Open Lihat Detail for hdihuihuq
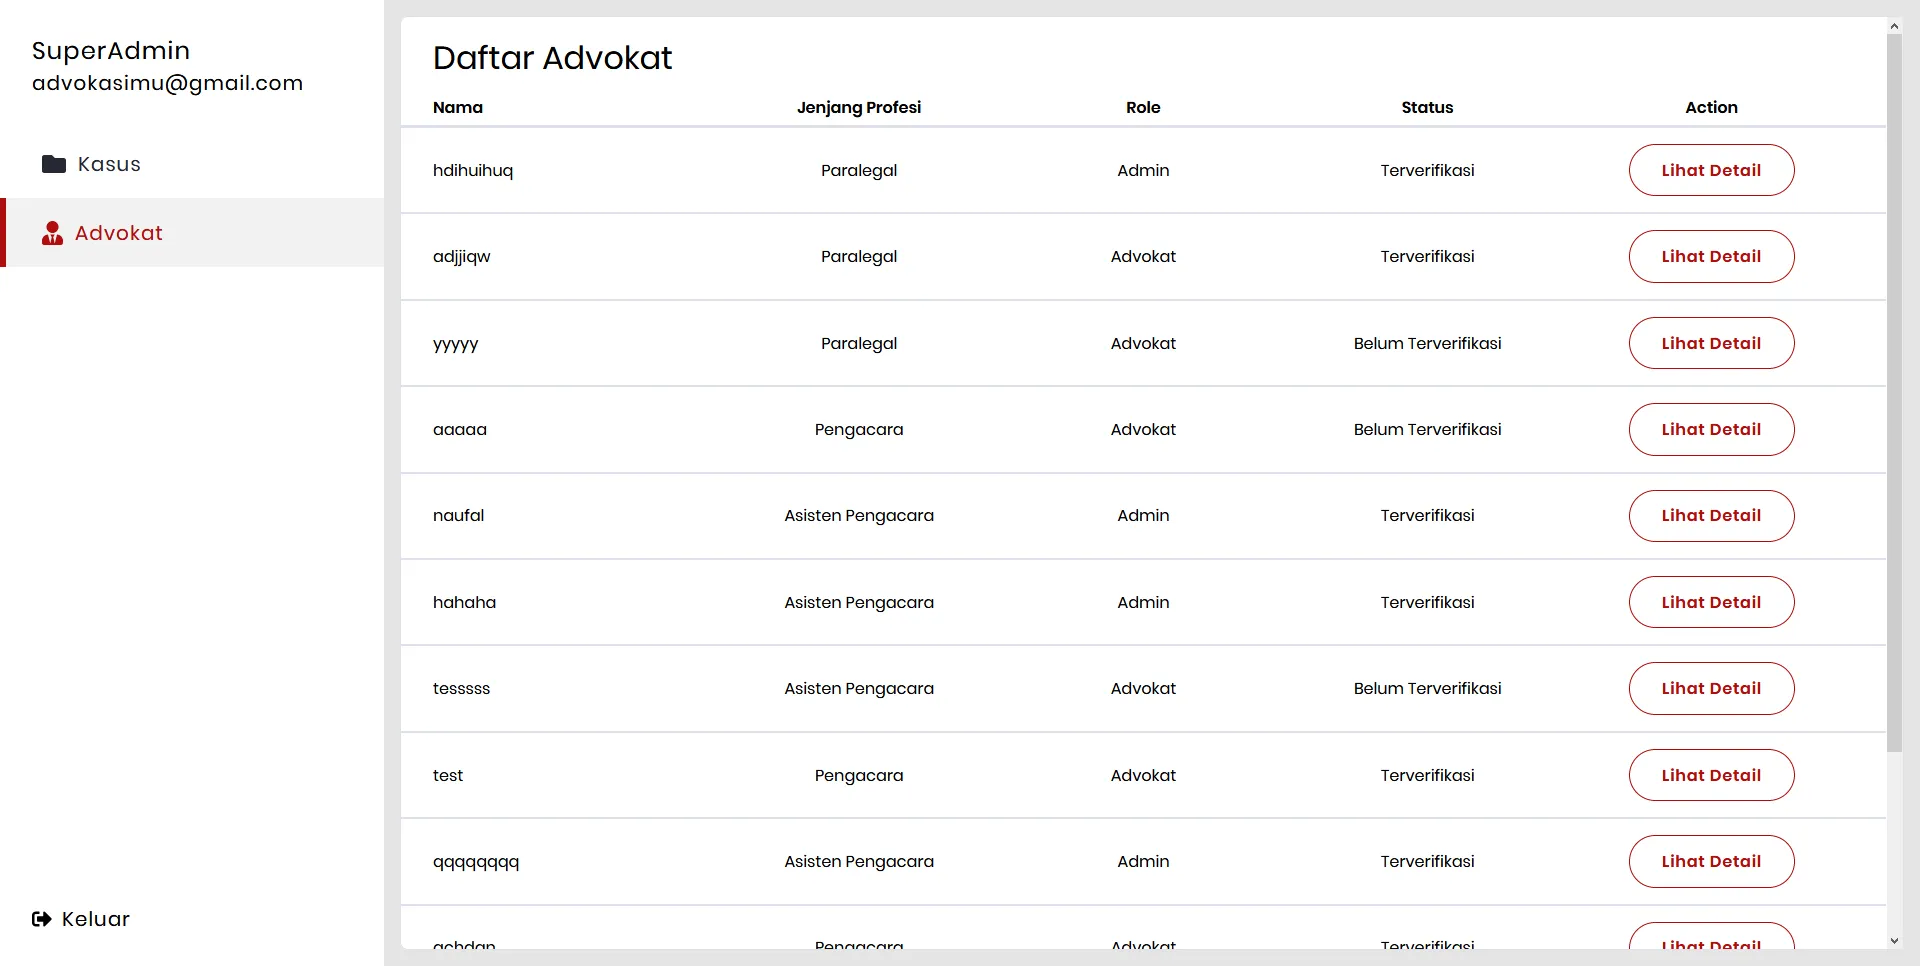The image size is (1920, 966). click(1711, 170)
